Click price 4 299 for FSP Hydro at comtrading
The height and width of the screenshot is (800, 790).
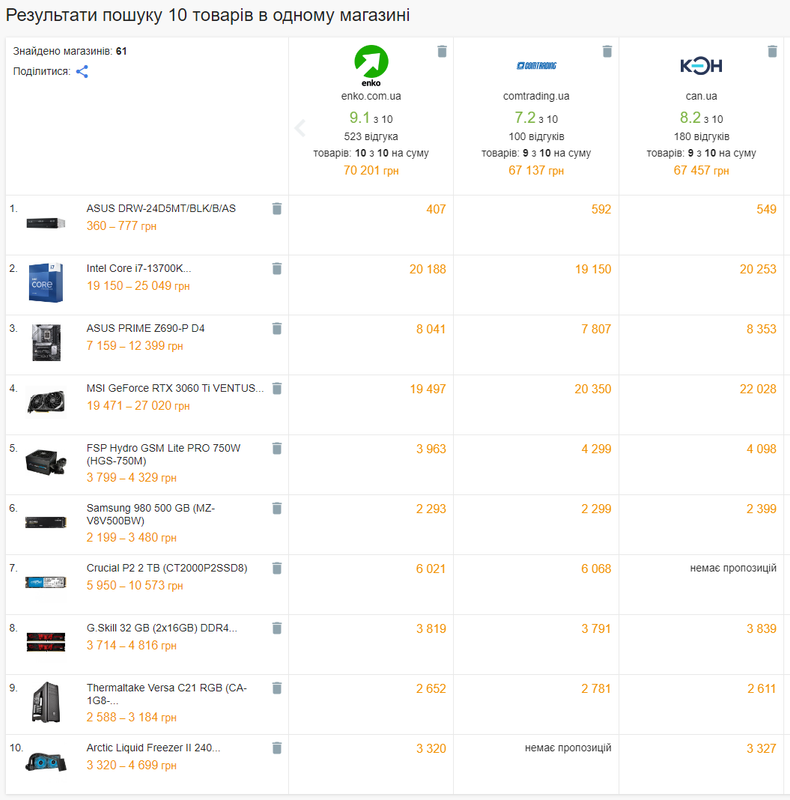click(x=596, y=449)
